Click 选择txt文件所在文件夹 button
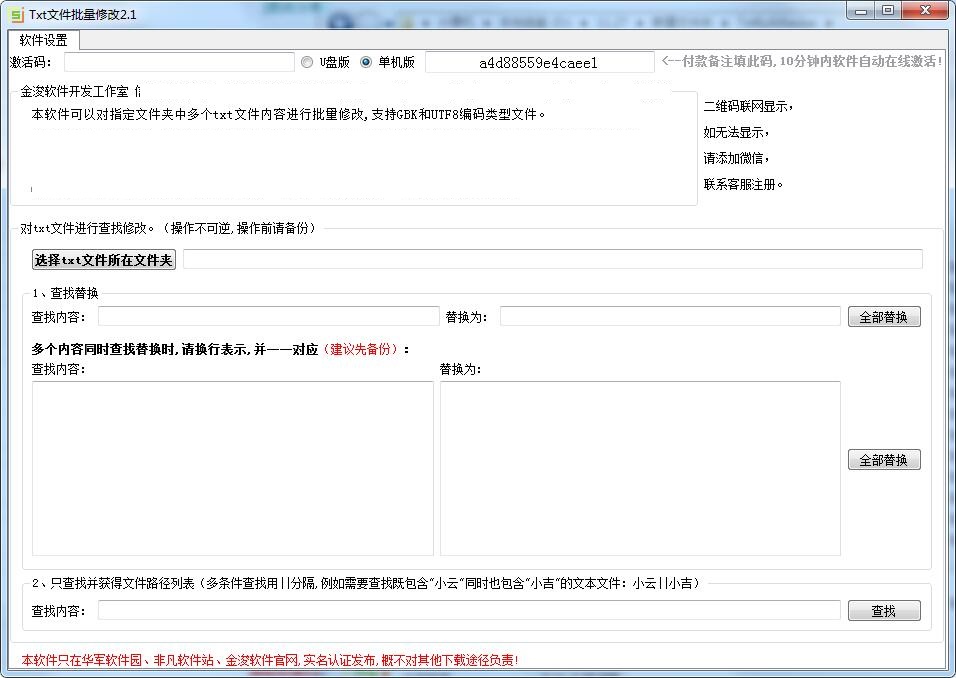956x678 pixels. [104, 260]
